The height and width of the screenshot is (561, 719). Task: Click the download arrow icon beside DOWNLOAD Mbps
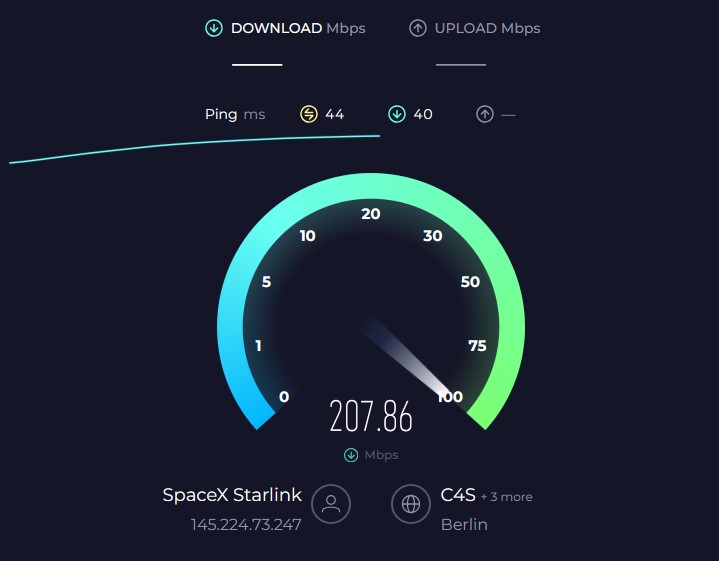click(214, 28)
